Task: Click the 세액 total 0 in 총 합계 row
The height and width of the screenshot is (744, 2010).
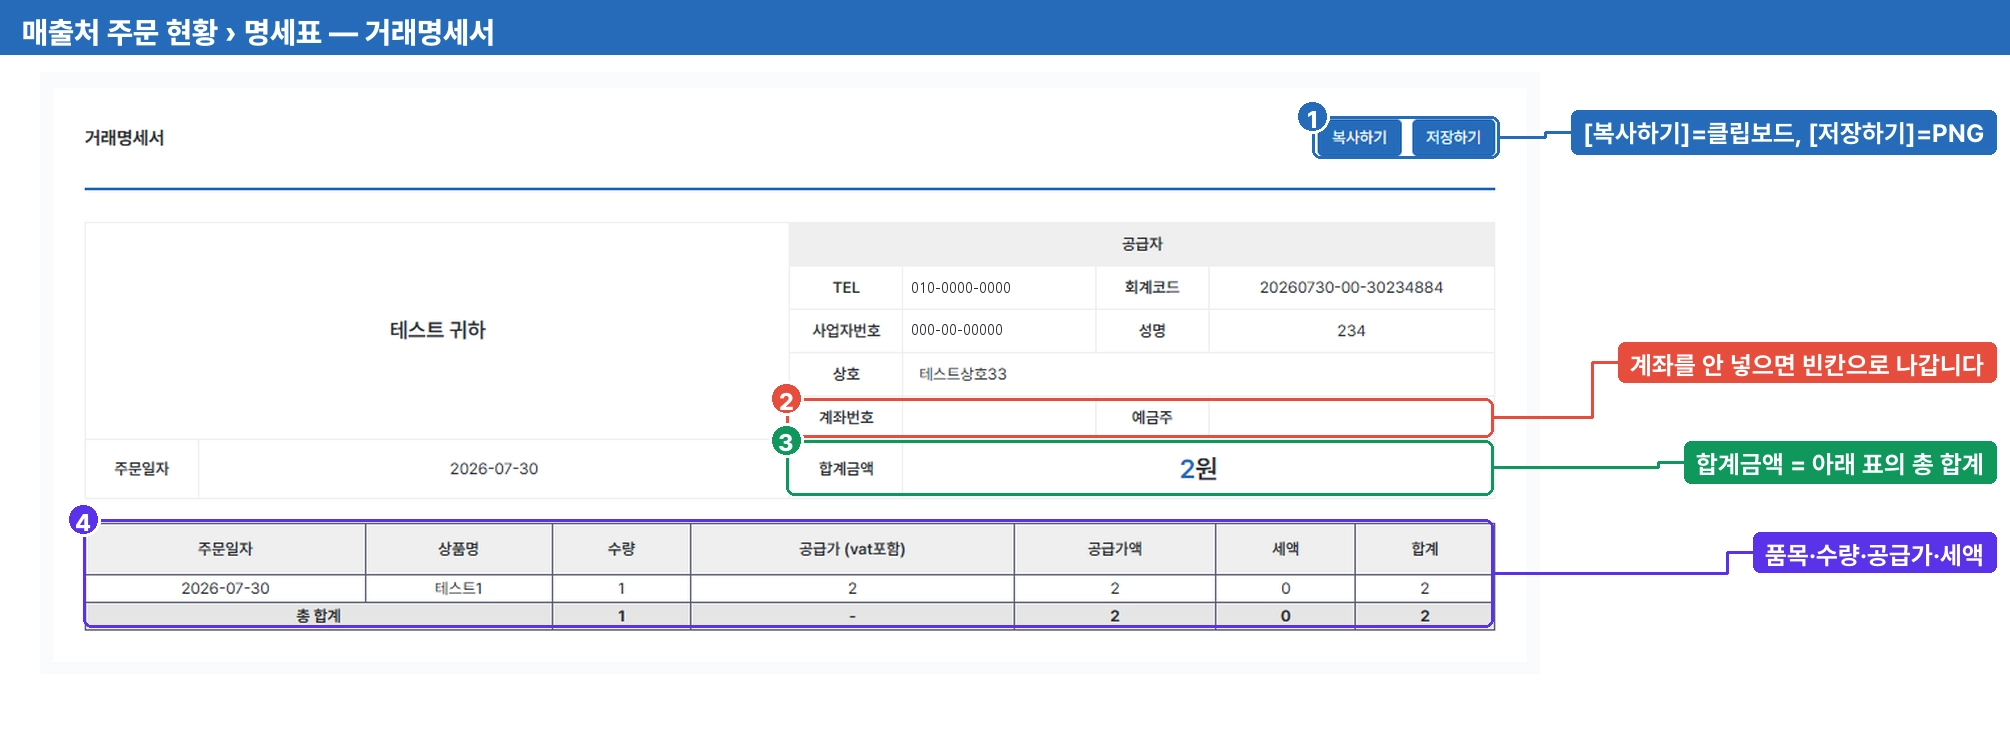Action: point(1285,616)
